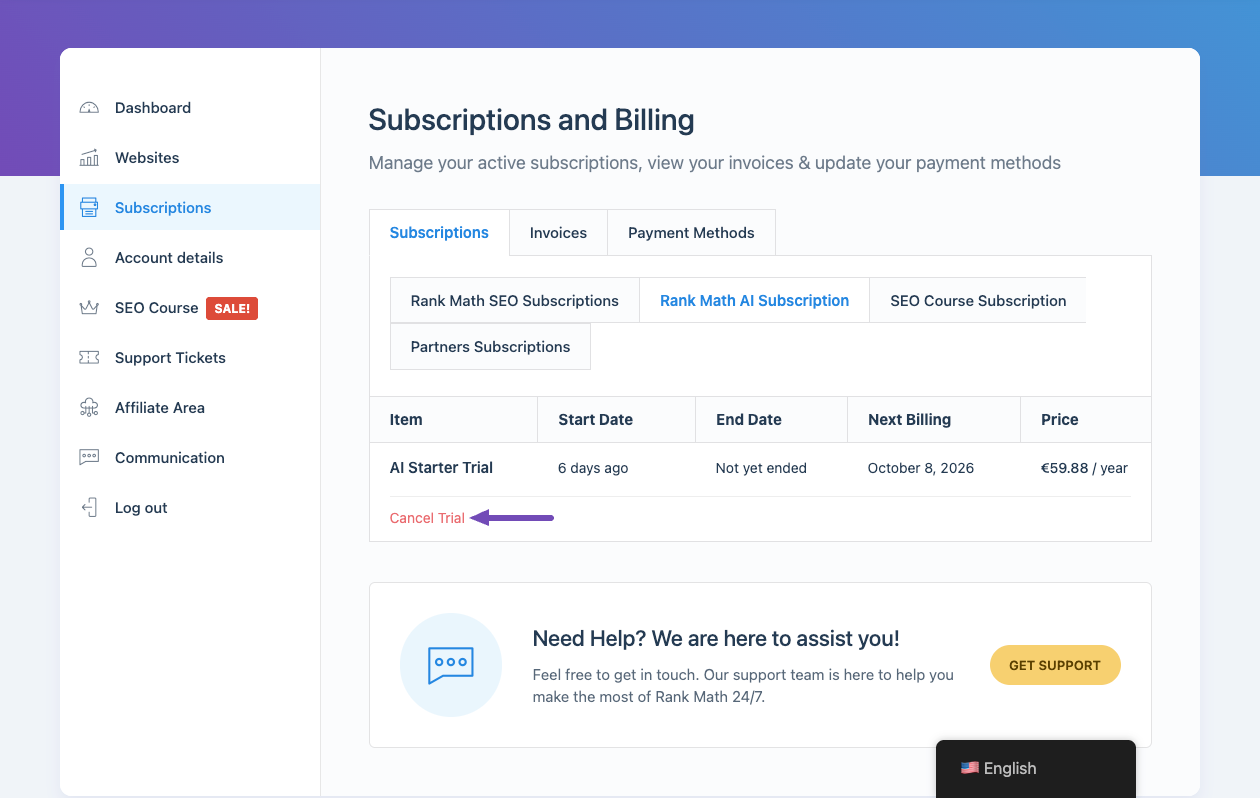Select the Subscriptions sidebar item
The height and width of the screenshot is (798, 1260).
190,207
